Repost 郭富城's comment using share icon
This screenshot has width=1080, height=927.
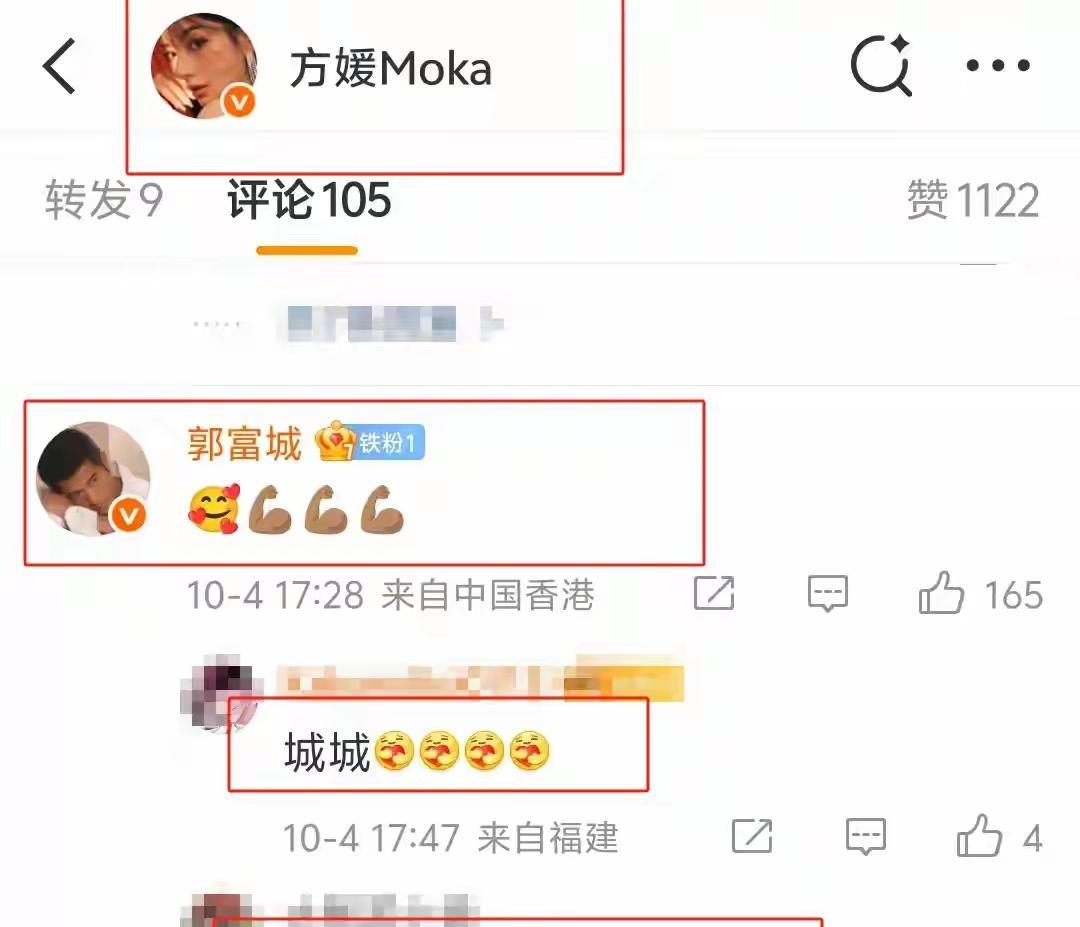(714, 593)
